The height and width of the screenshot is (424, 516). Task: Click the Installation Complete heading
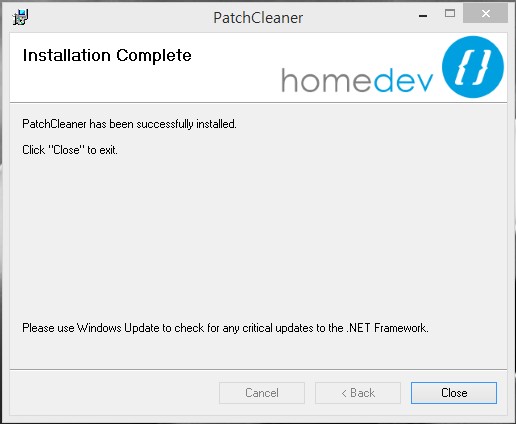click(x=107, y=55)
